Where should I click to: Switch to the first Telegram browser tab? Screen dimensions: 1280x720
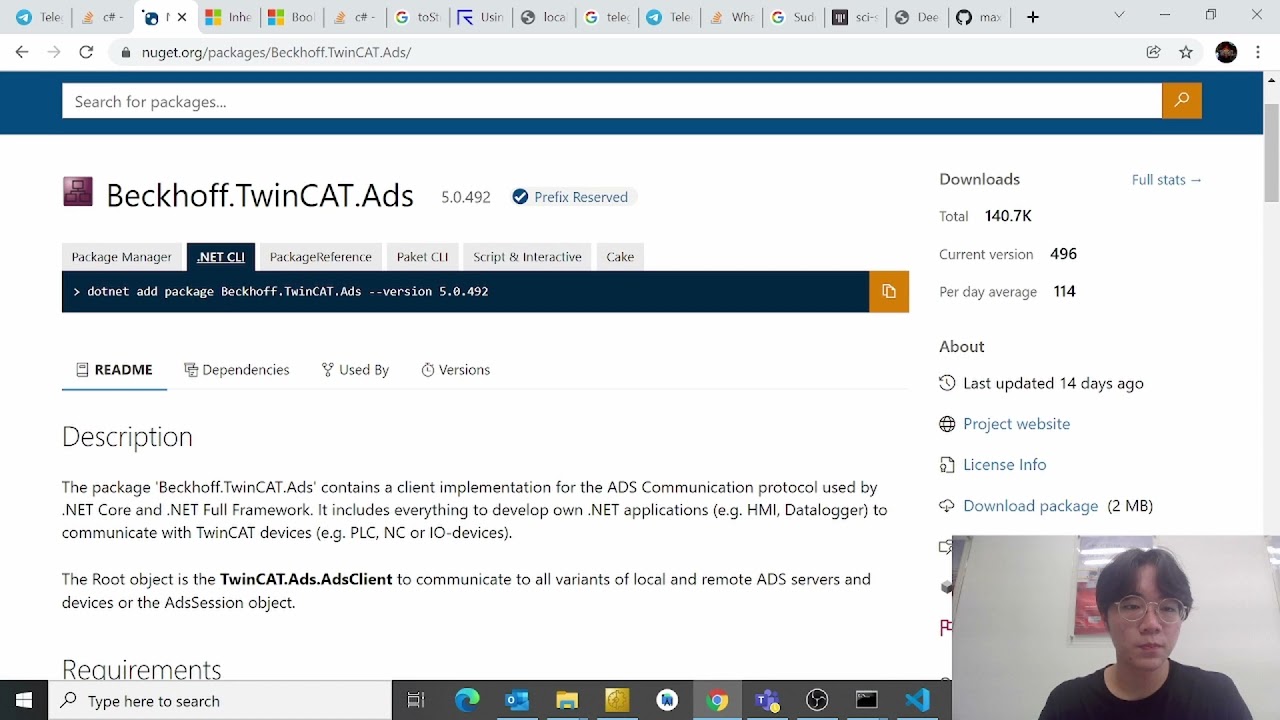click(x=38, y=17)
